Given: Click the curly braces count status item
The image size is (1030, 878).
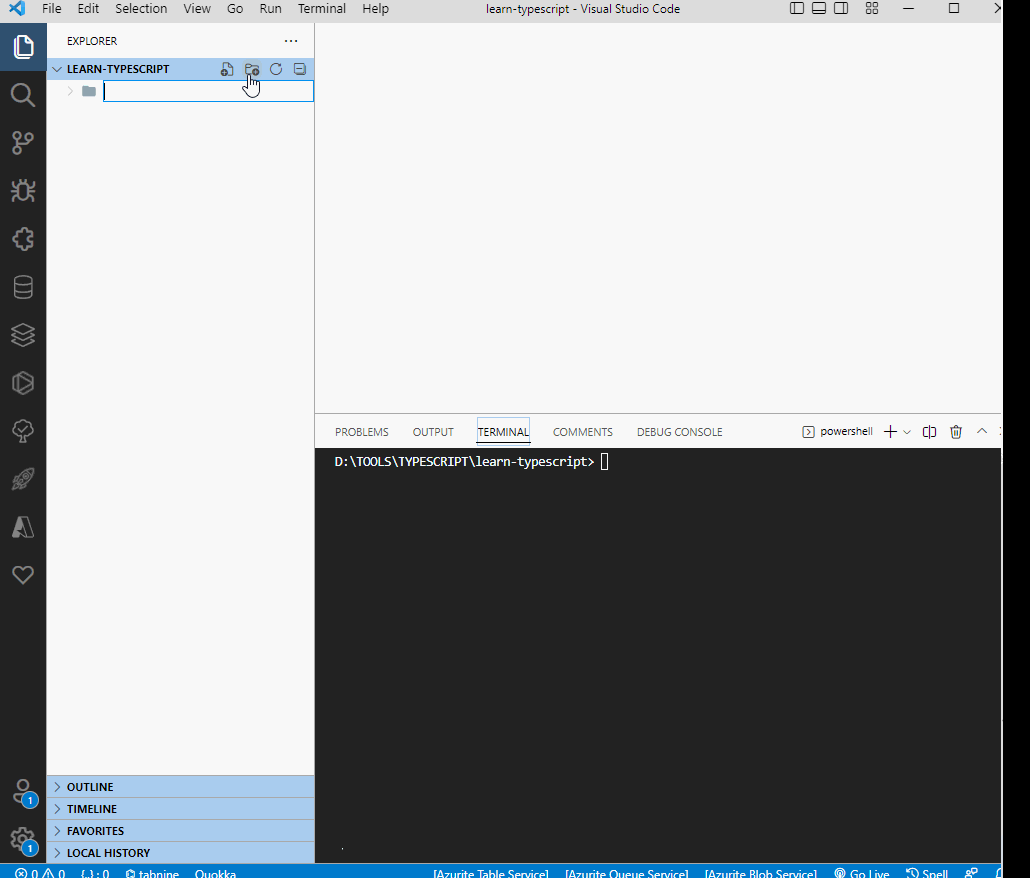Looking at the screenshot, I should point(95,873).
